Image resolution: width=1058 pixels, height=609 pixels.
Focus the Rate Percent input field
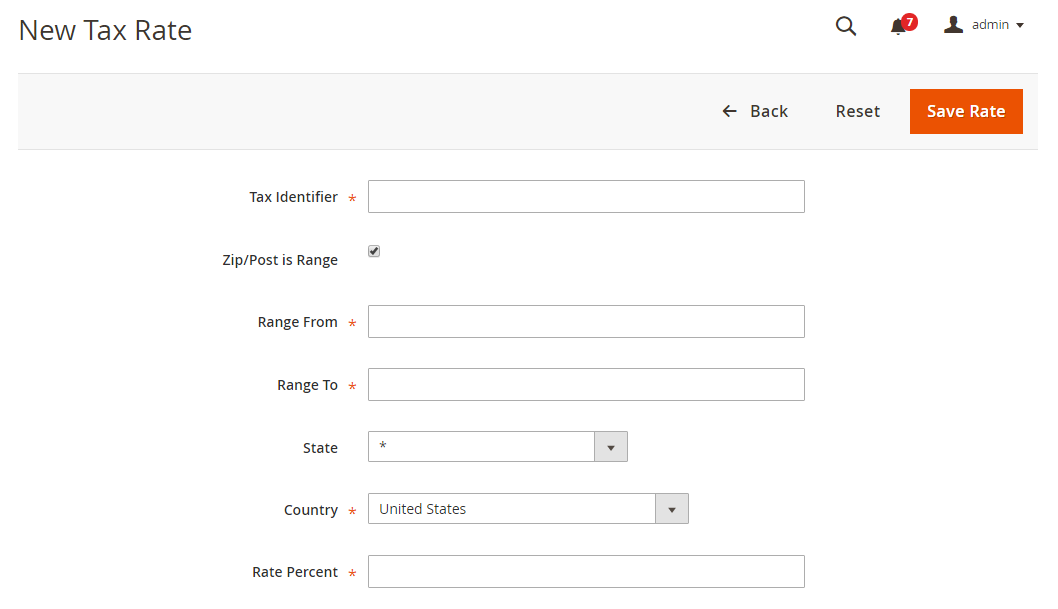pos(586,572)
